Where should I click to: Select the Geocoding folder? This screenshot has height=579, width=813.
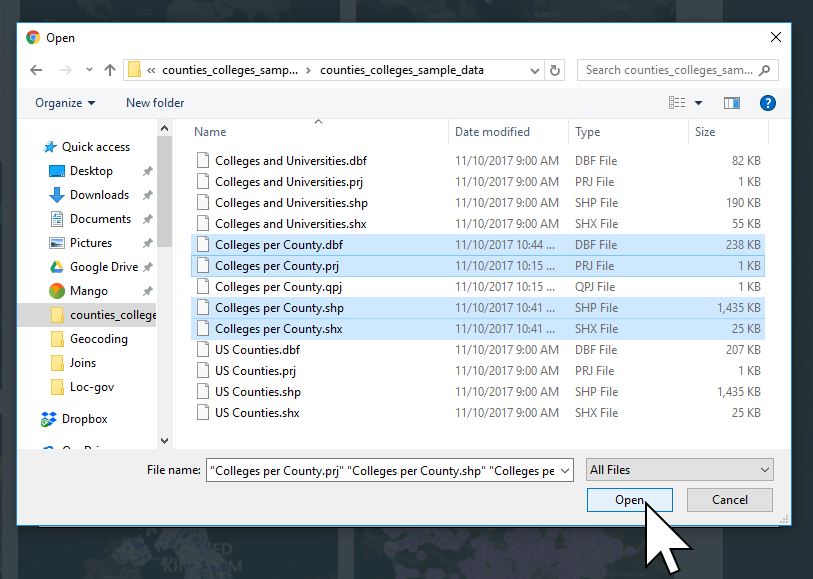coord(97,338)
